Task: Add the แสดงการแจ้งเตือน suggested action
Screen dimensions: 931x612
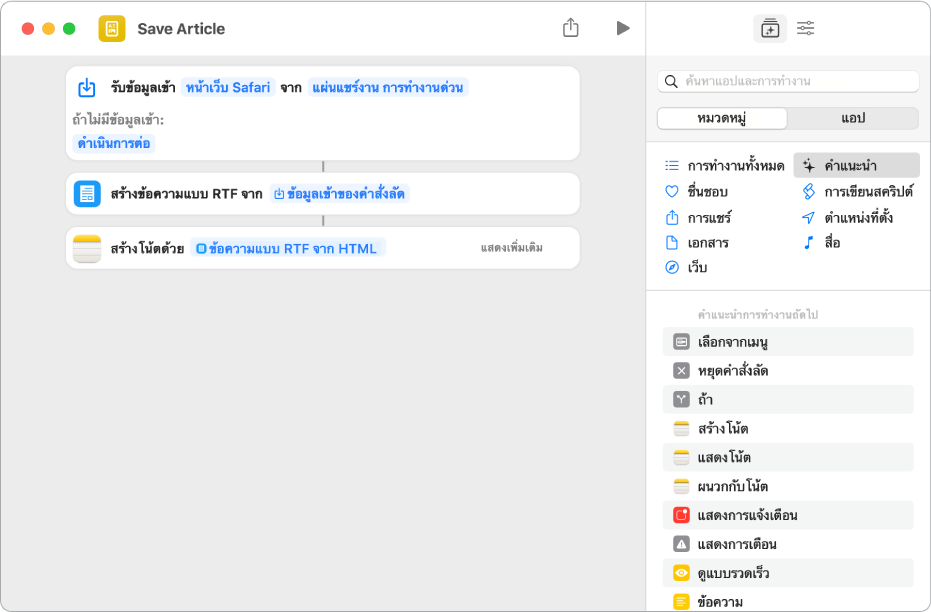Action: click(748, 516)
